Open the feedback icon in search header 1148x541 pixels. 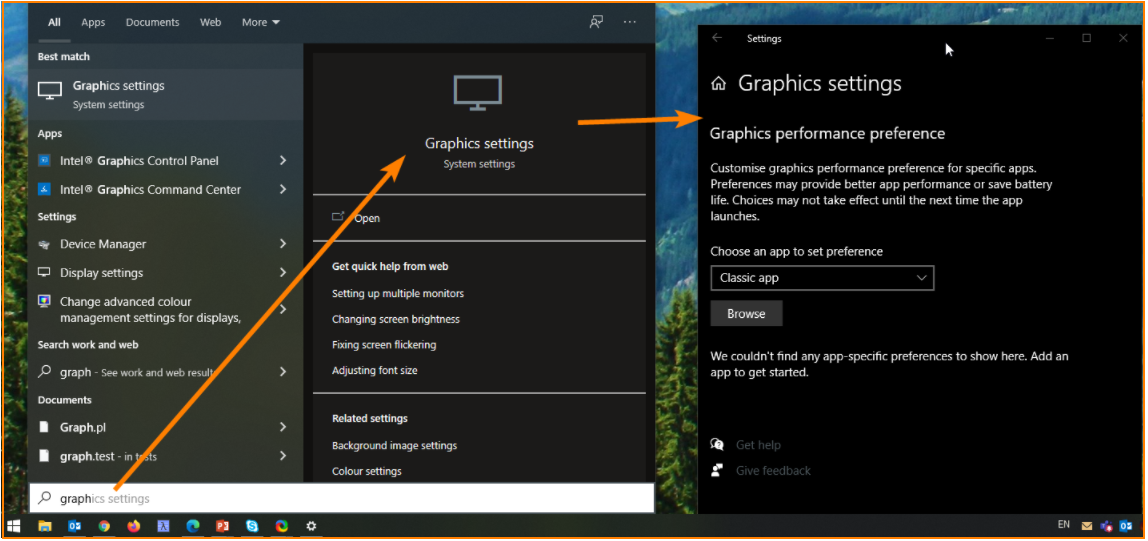pos(596,22)
